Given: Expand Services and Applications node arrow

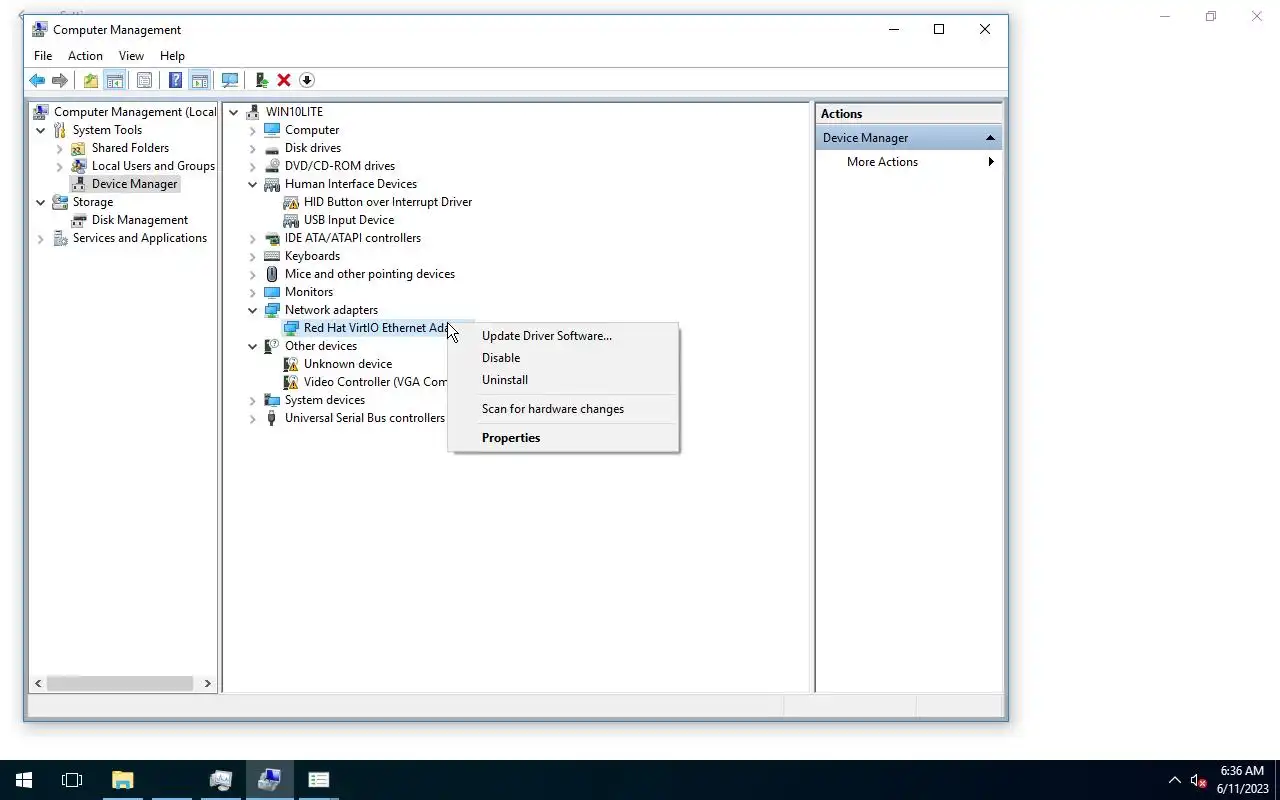Looking at the screenshot, I should [41, 238].
